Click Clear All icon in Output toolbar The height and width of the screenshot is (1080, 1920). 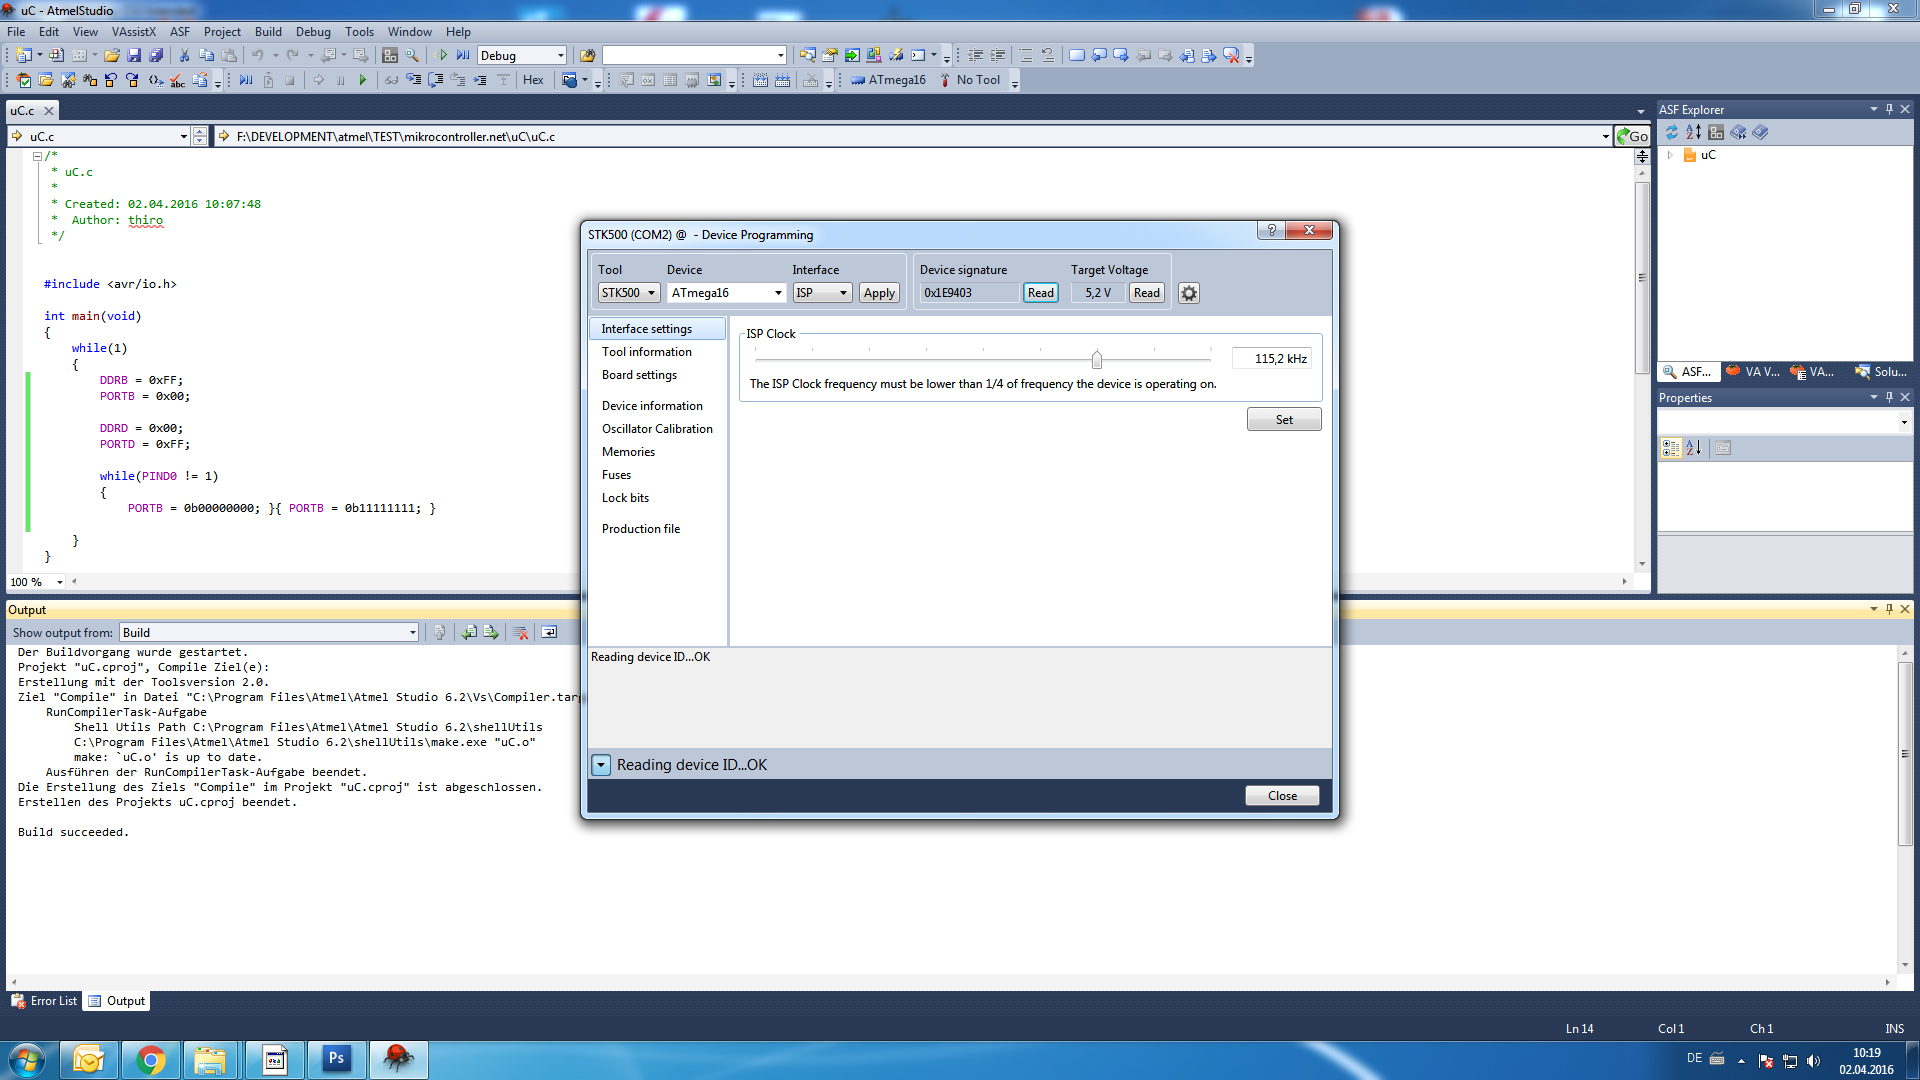click(520, 632)
